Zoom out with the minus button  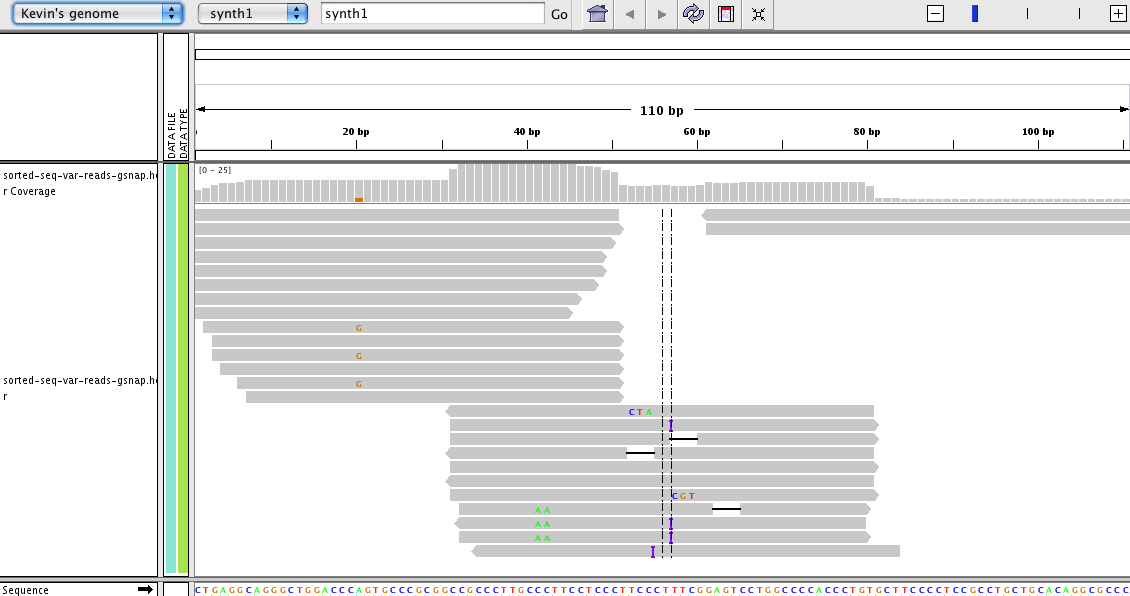coord(935,14)
